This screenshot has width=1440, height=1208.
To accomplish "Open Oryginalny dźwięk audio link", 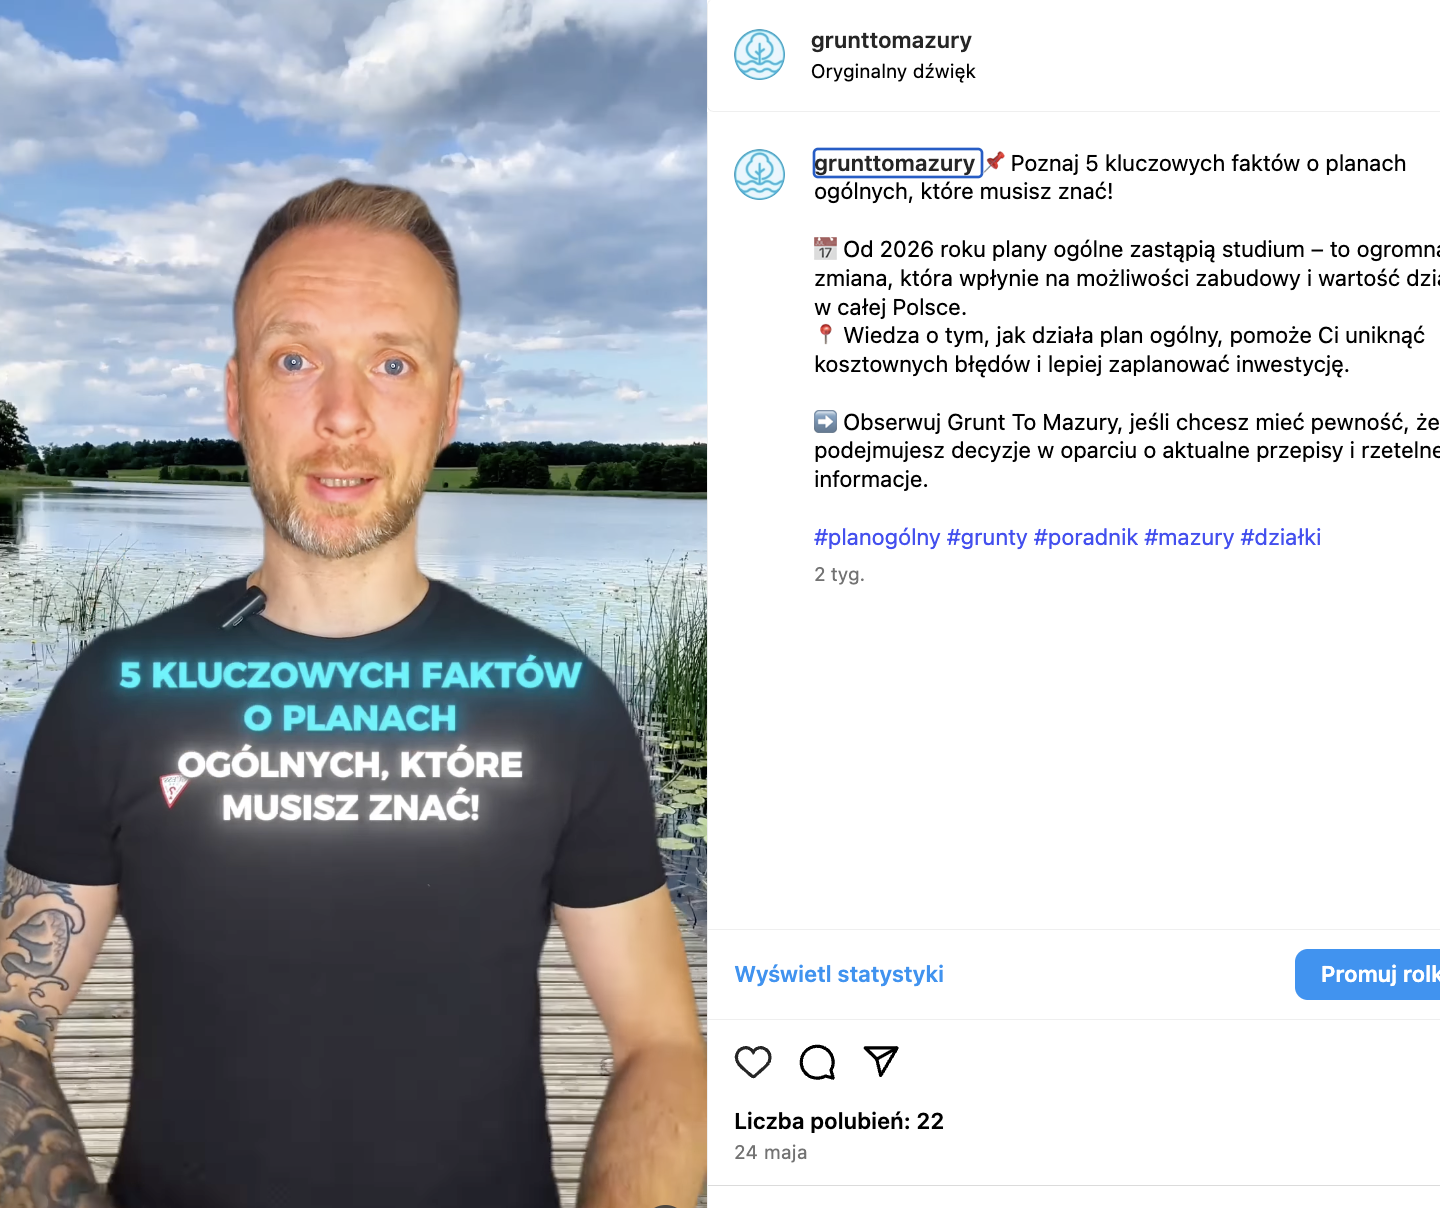I will pos(893,71).
